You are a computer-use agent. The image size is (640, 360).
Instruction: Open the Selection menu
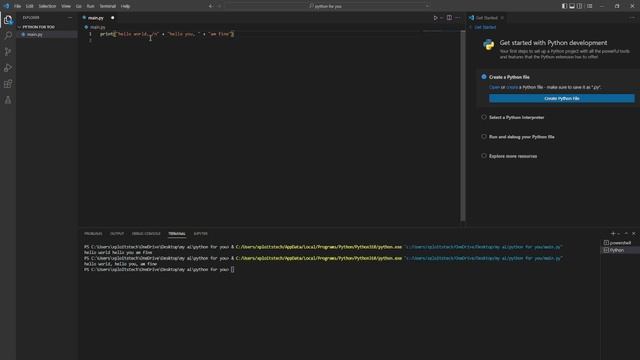coord(47,6)
